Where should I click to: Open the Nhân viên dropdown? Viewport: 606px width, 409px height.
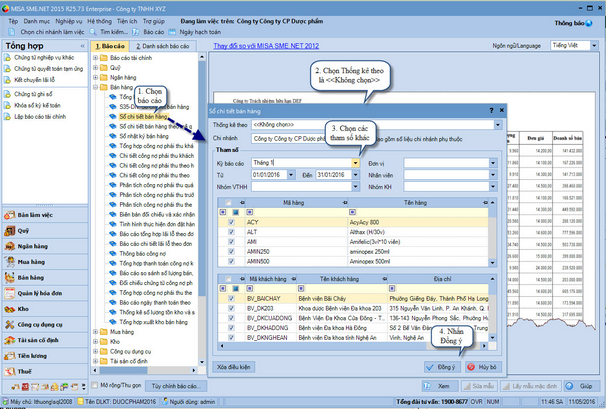click(x=493, y=175)
